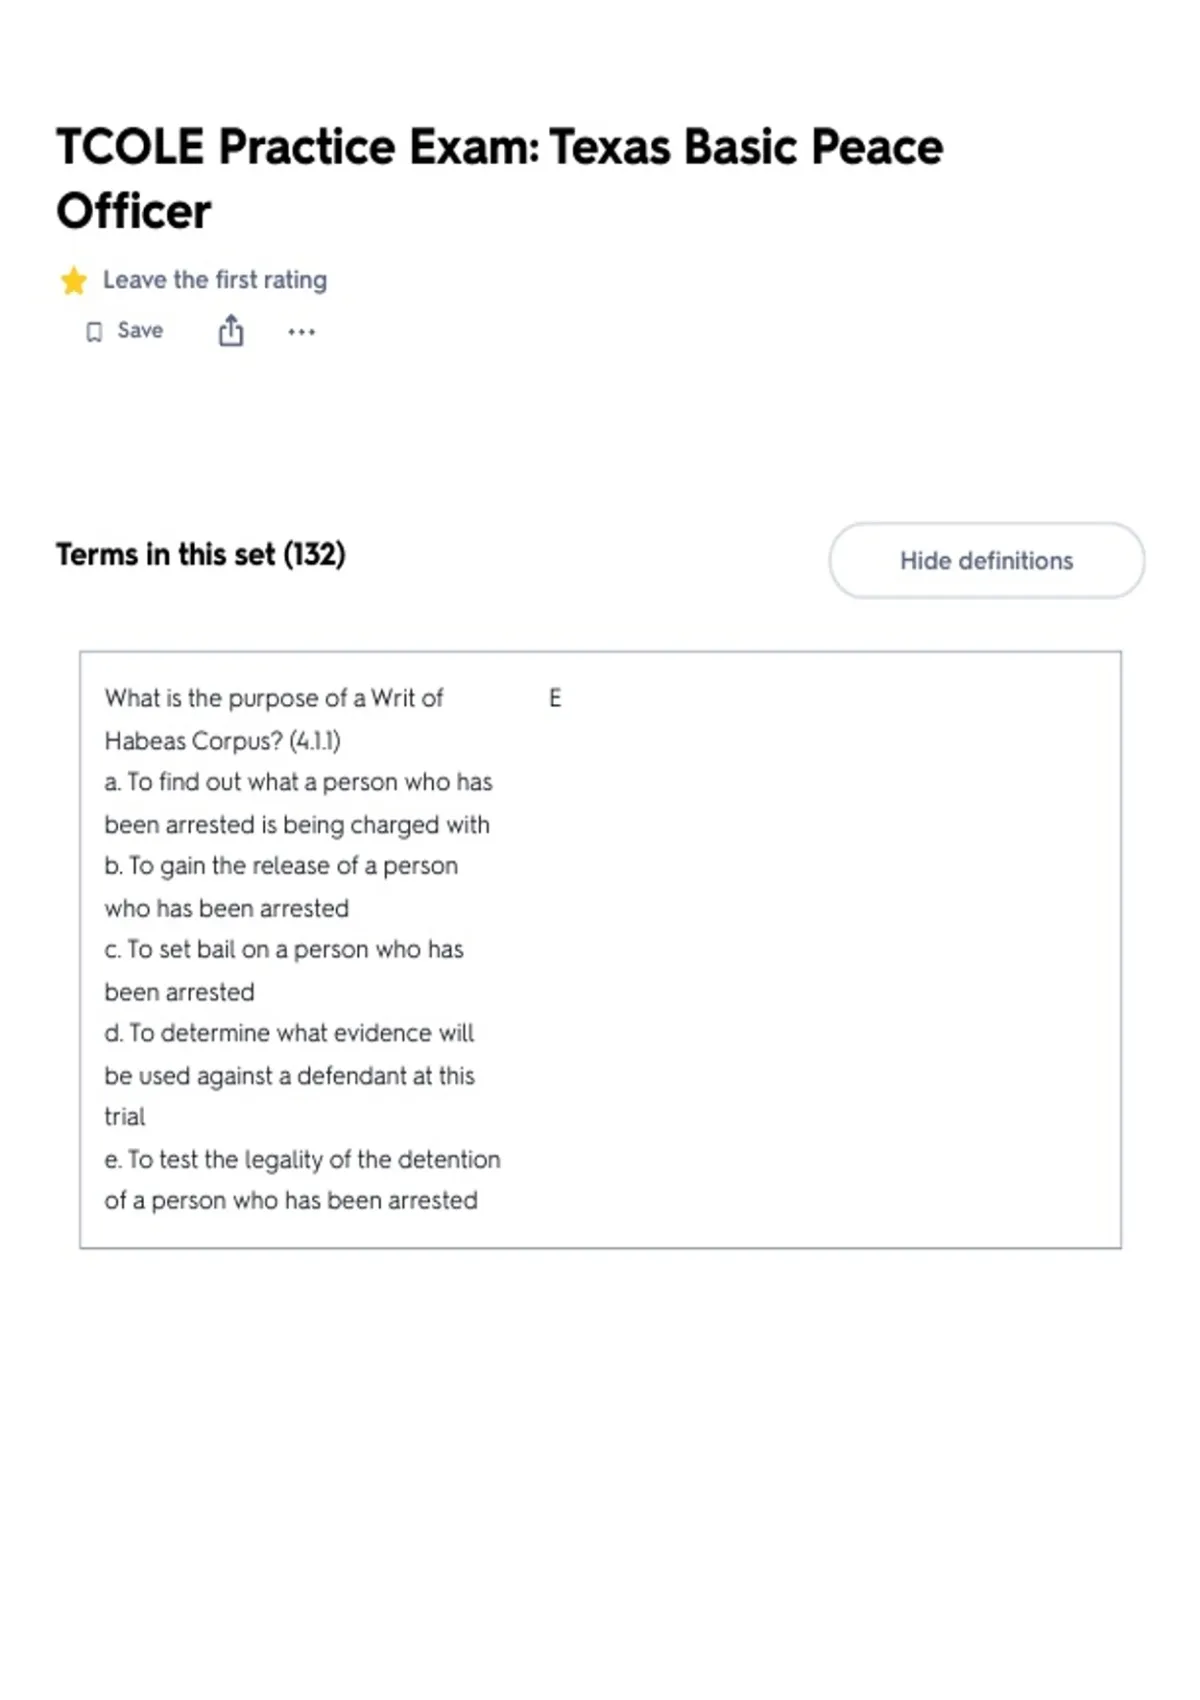The image size is (1200, 1700).
Task: Select answer option b about gaining release
Action: tap(281, 887)
